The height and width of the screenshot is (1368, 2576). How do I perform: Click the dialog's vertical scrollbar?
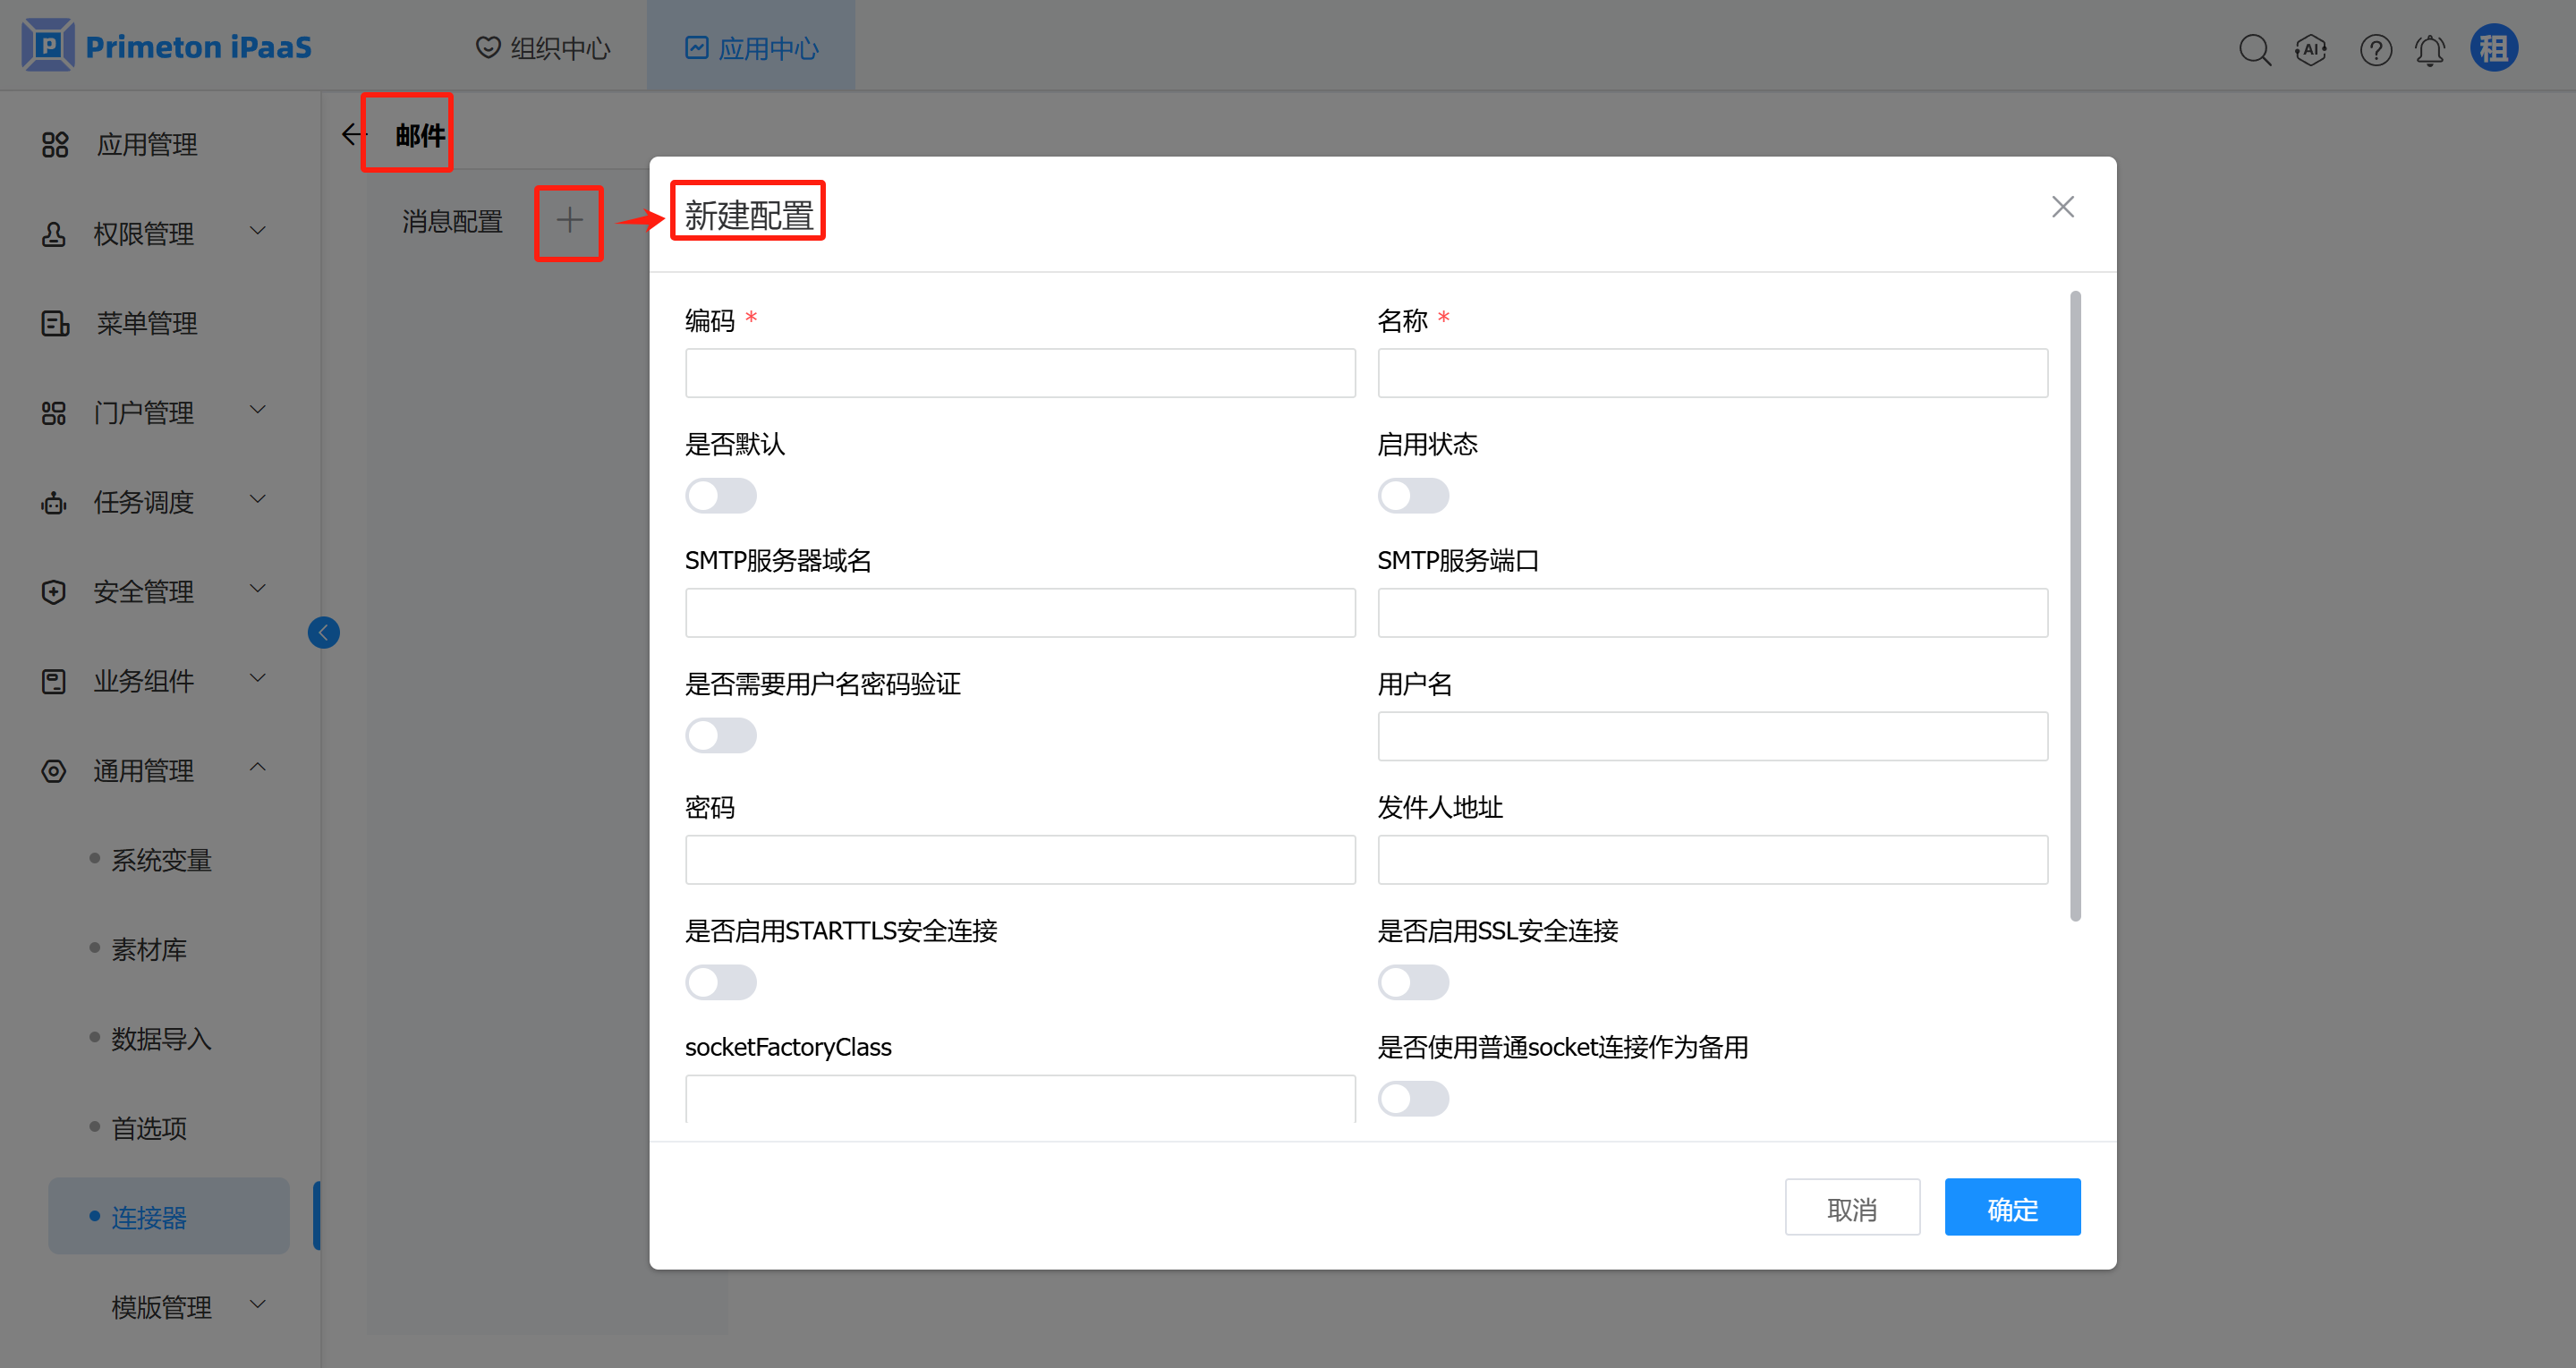[x=2075, y=605]
